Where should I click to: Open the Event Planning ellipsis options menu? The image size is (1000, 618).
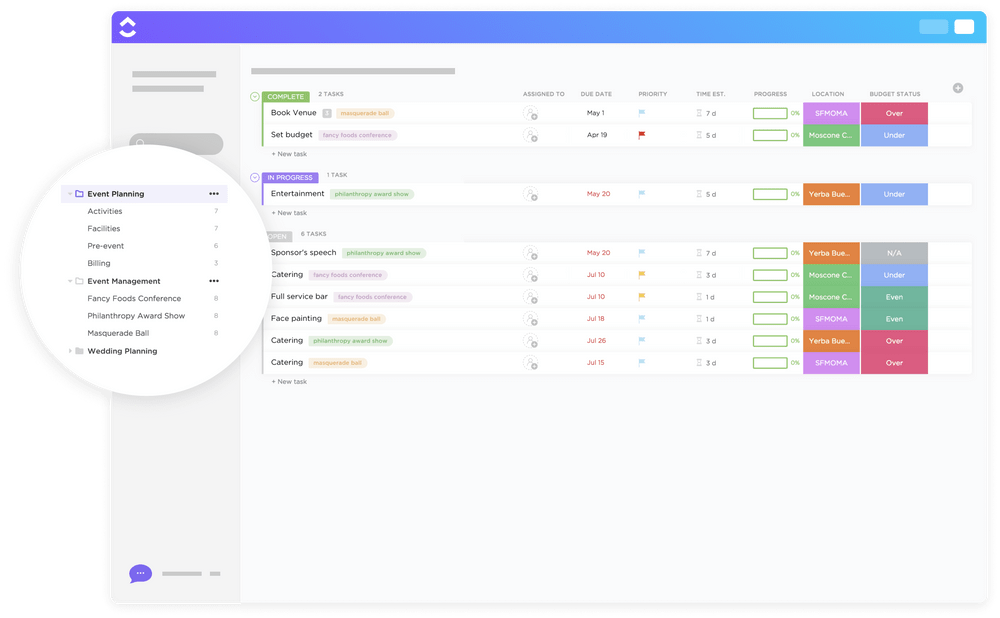tap(213, 193)
